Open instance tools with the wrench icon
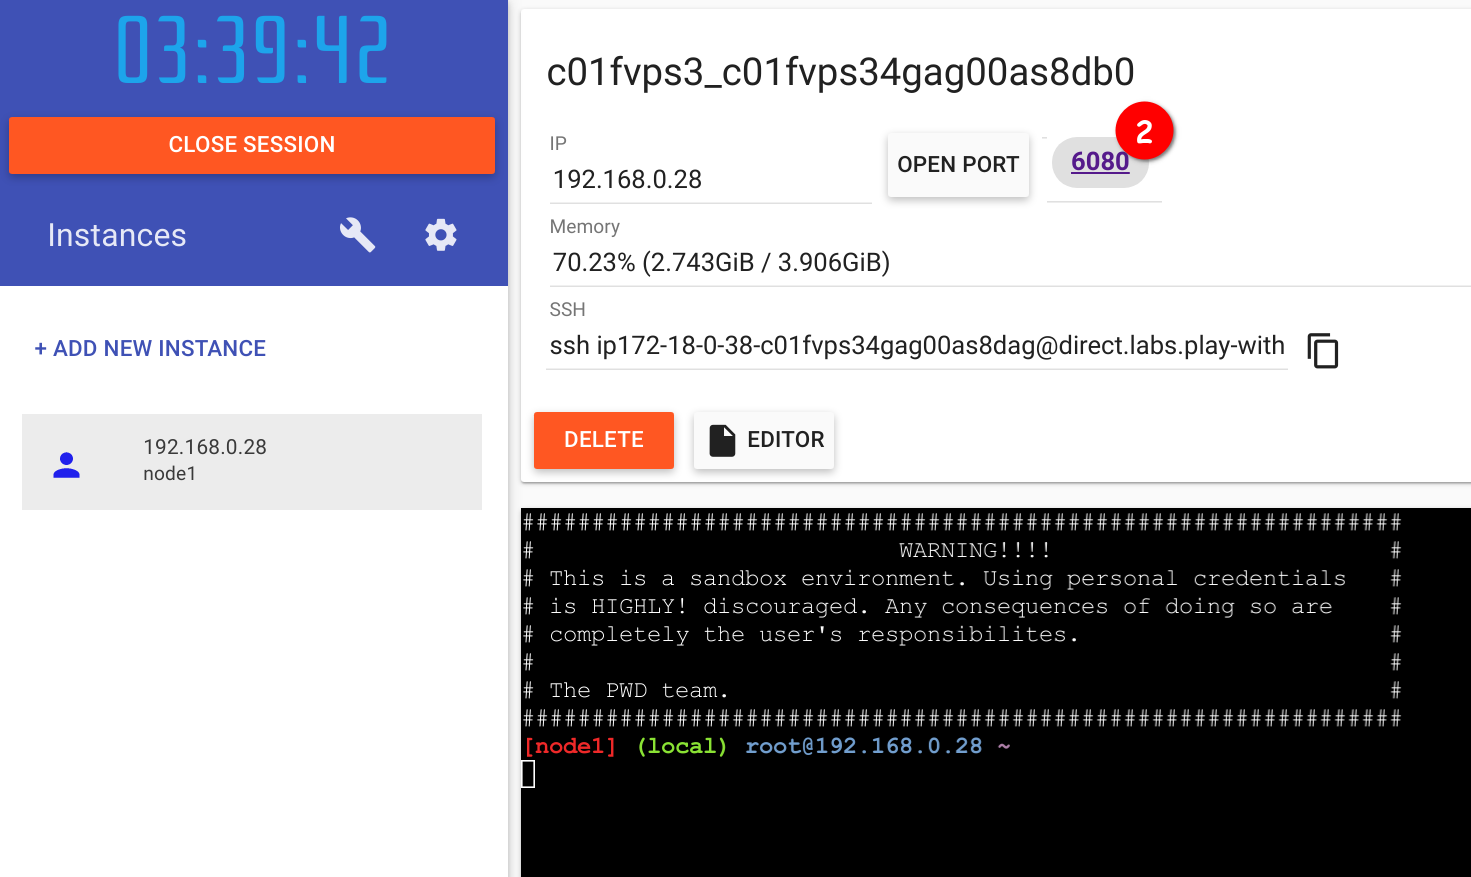1471x877 pixels. click(357, 234)
